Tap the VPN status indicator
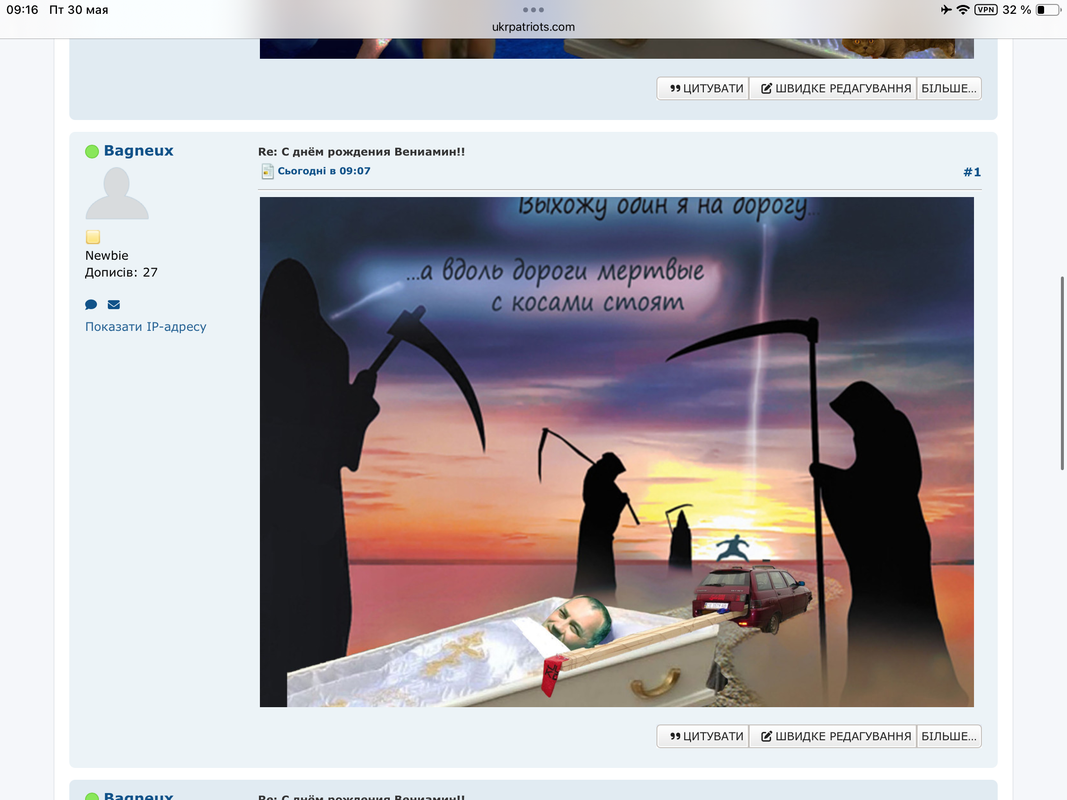1067x800 pixels. [x=985, y=10]
